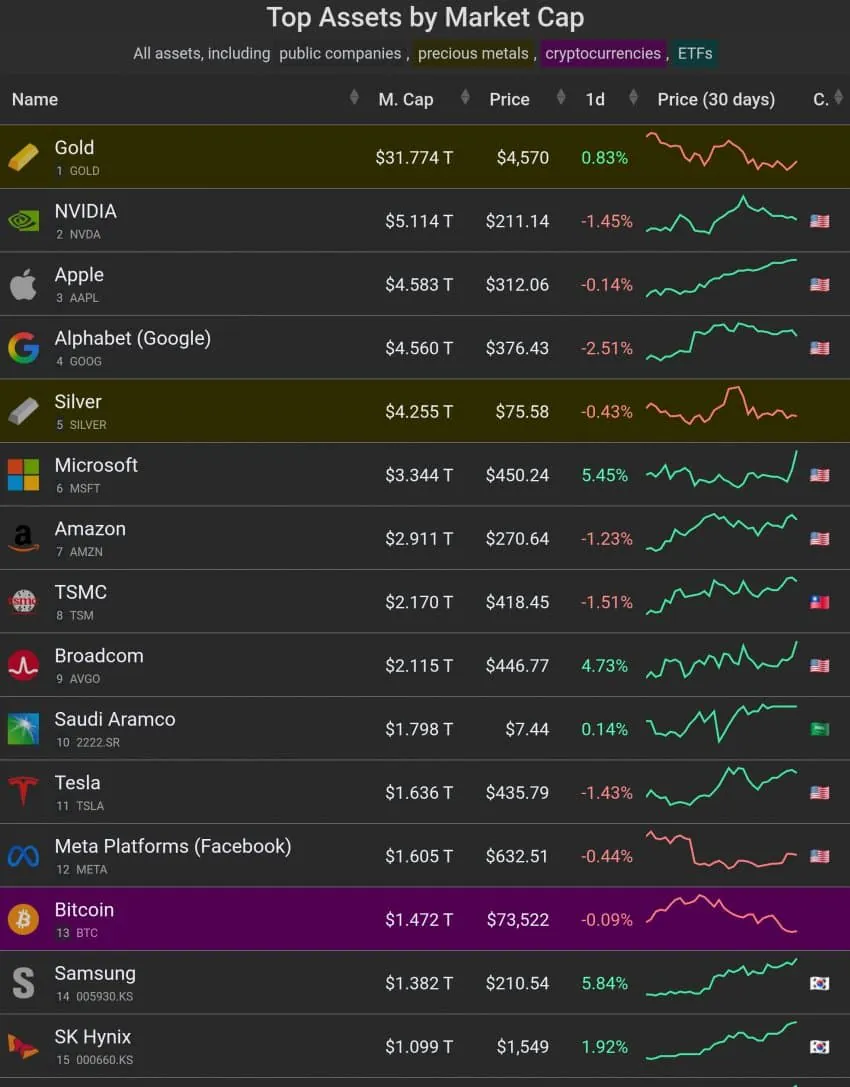Click the Broadcom red logo icon
This screenshot has height=1087, width=850.
pyautogui.click(x=24, y=666)
